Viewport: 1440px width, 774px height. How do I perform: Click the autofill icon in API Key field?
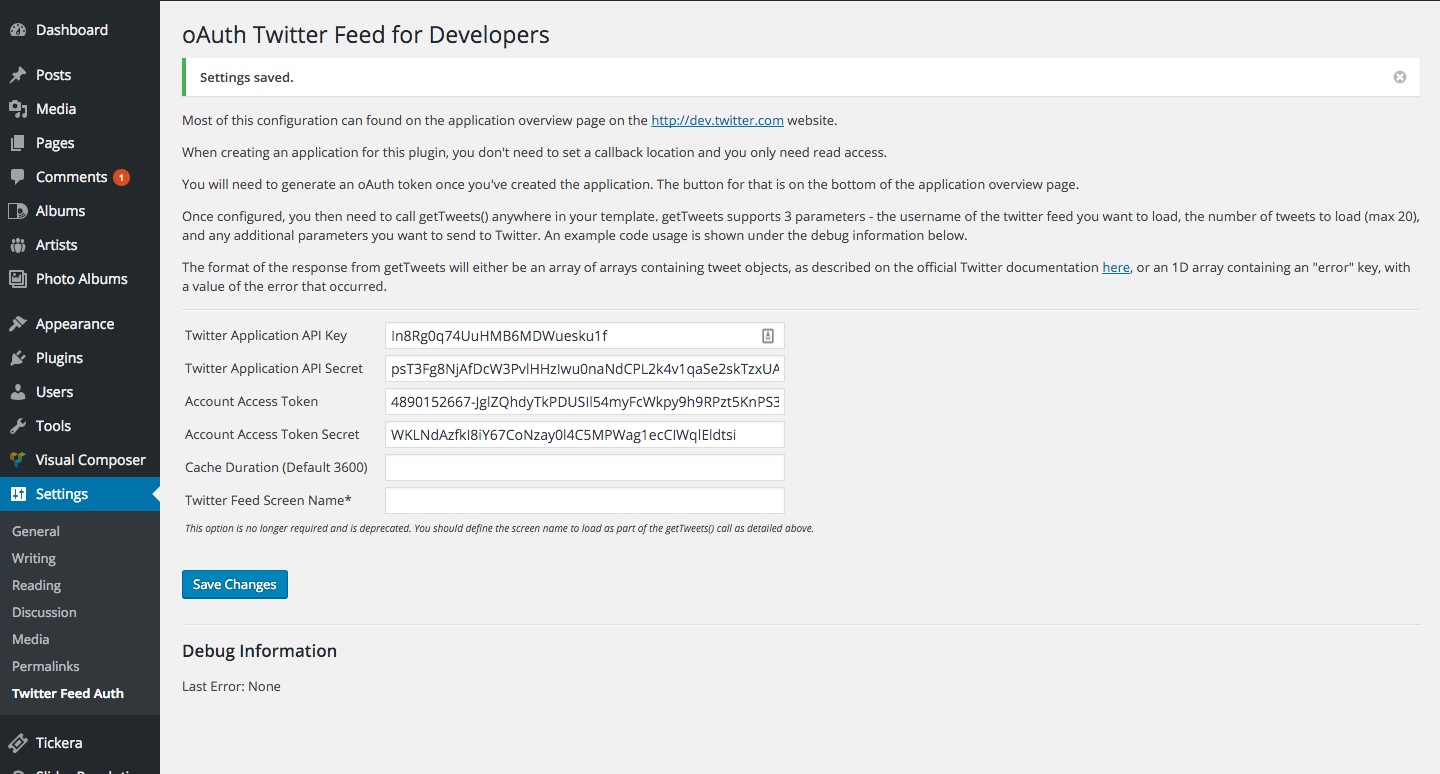point(768,336)
